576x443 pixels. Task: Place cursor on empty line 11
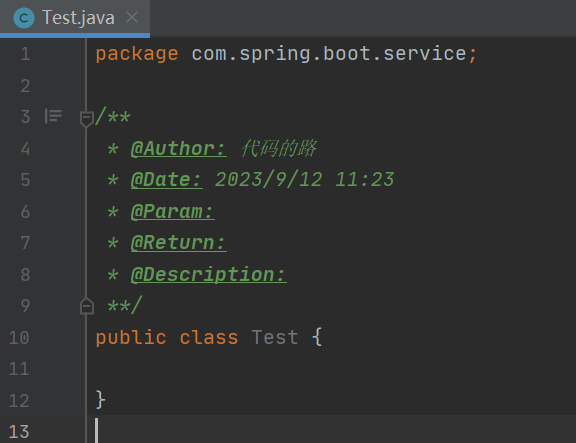click(x=331, y=369)
